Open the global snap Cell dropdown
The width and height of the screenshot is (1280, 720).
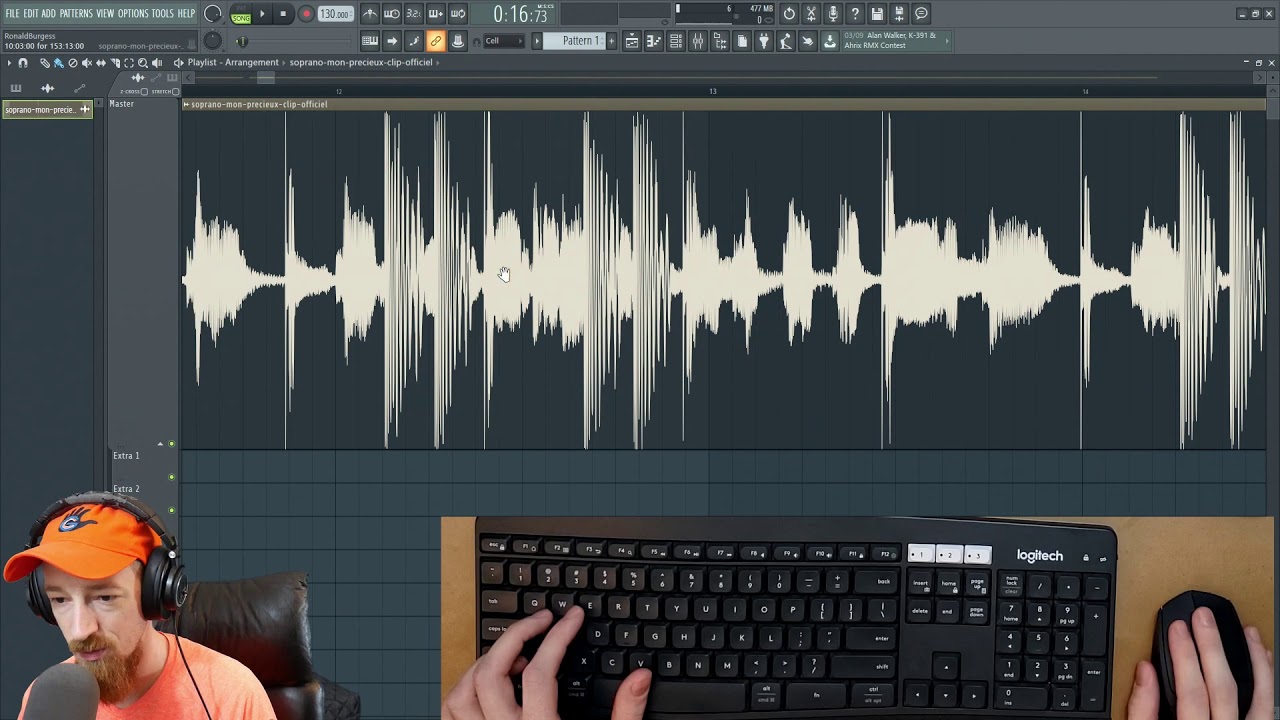point(504,41)
